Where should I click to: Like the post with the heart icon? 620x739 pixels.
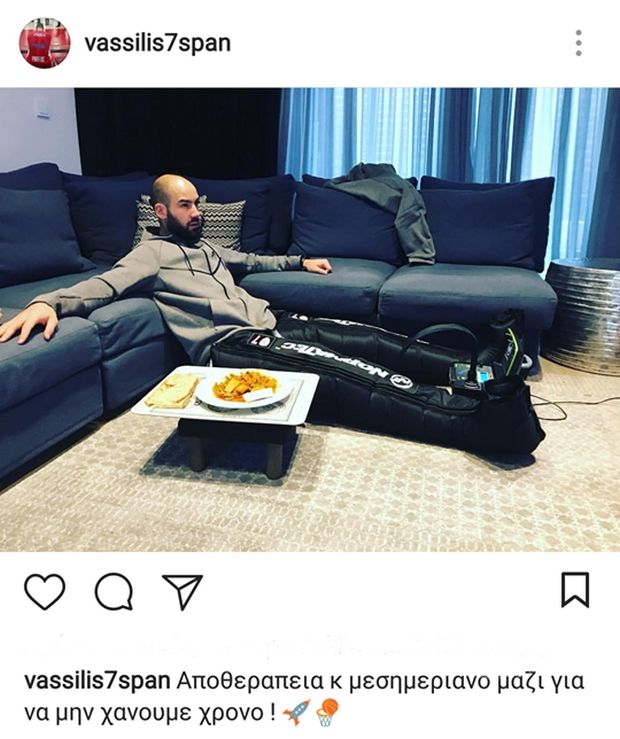pyautogui.click(x=44, y=592)
